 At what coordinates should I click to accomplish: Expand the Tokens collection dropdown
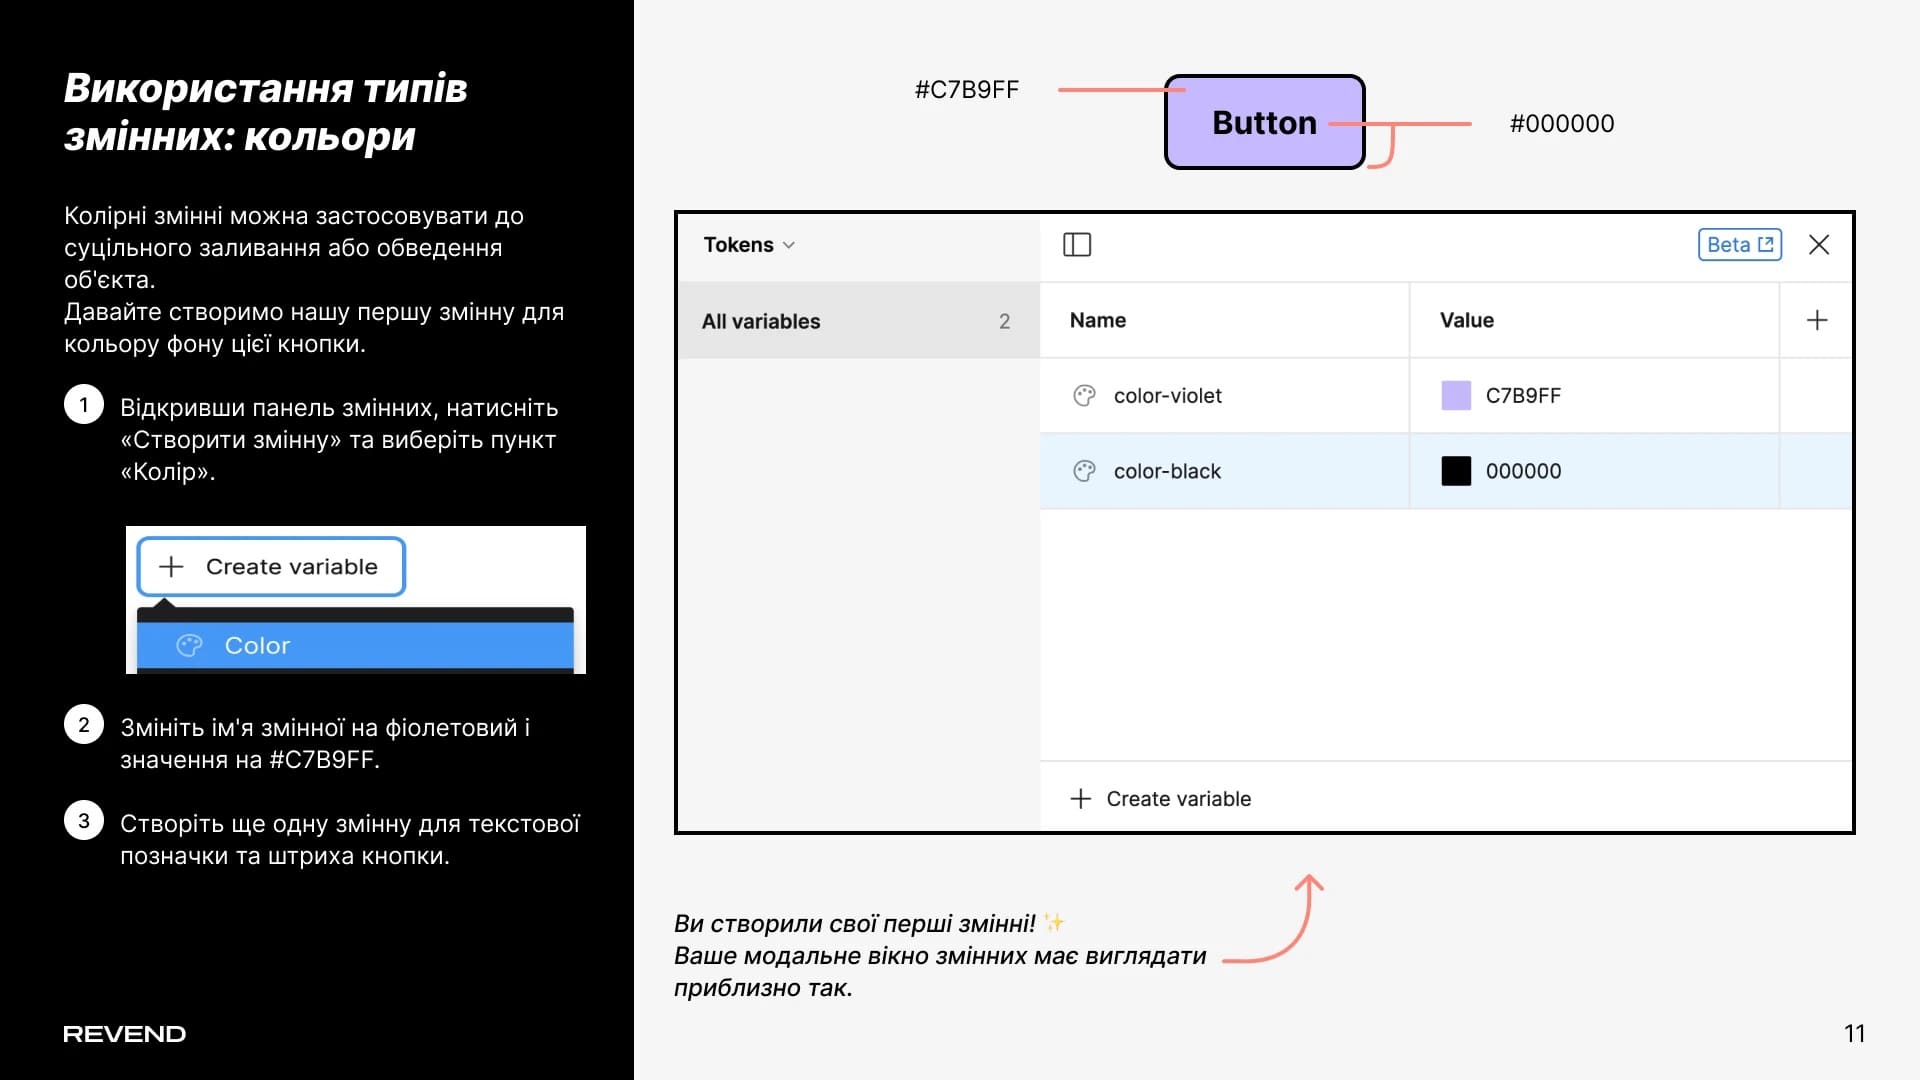click(x=749, y=245)
